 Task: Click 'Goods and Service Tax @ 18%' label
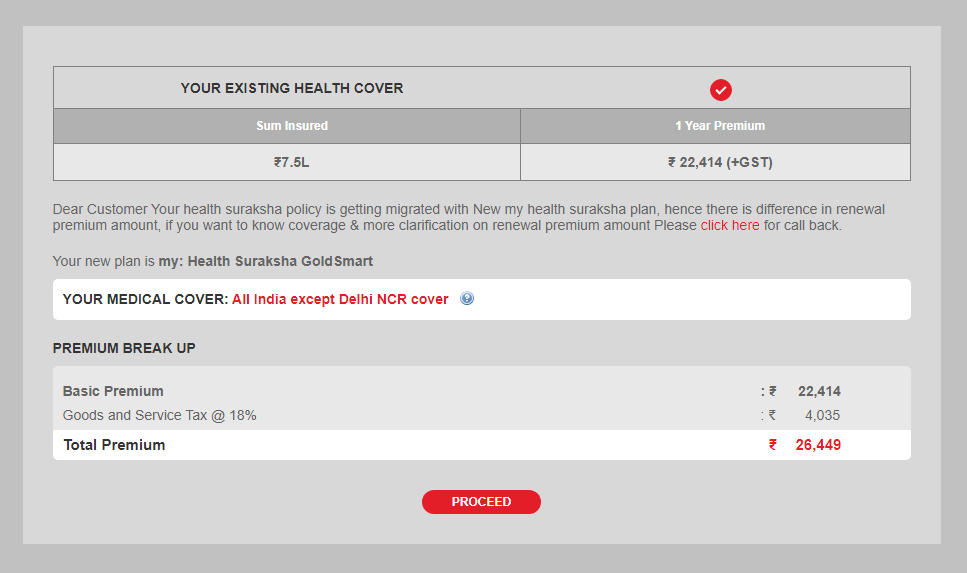coord(159,416)
